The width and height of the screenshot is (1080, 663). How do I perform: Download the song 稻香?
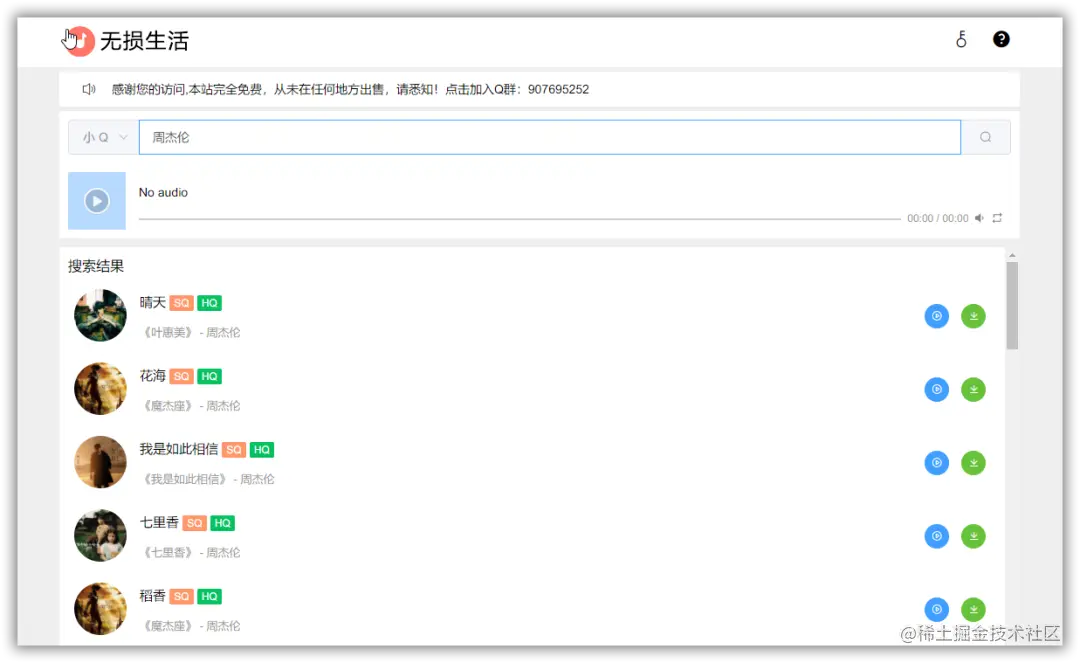pyautogui.click(x=973, y=609)
